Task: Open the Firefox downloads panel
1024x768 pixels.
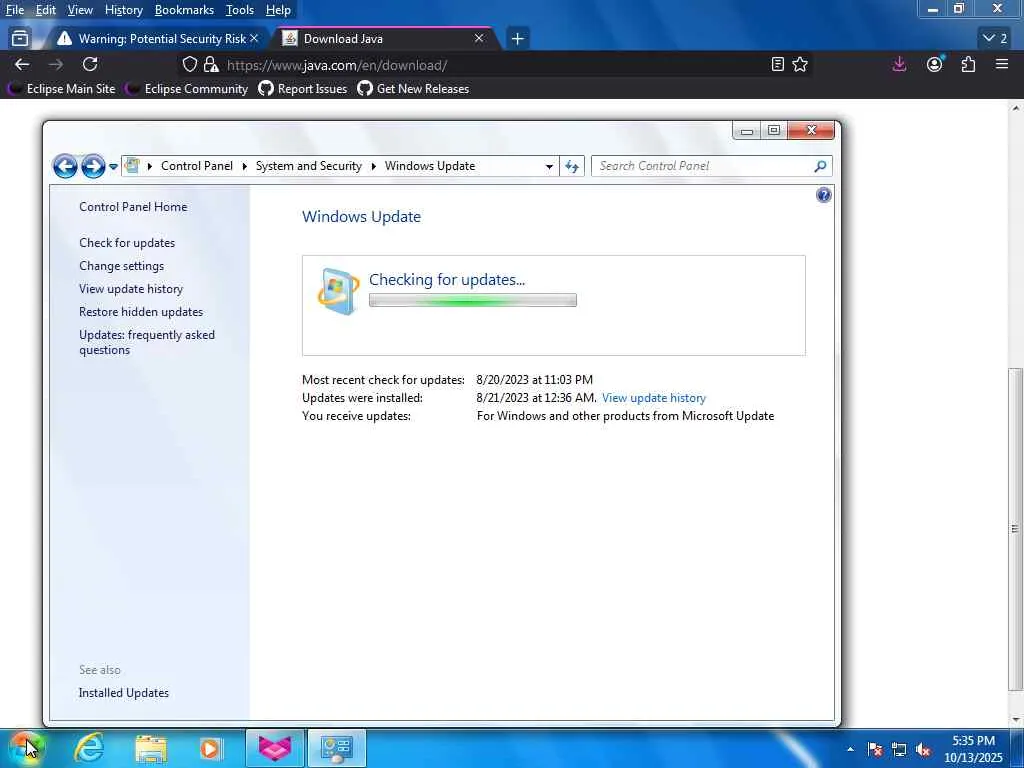Action: pos(899,65)
